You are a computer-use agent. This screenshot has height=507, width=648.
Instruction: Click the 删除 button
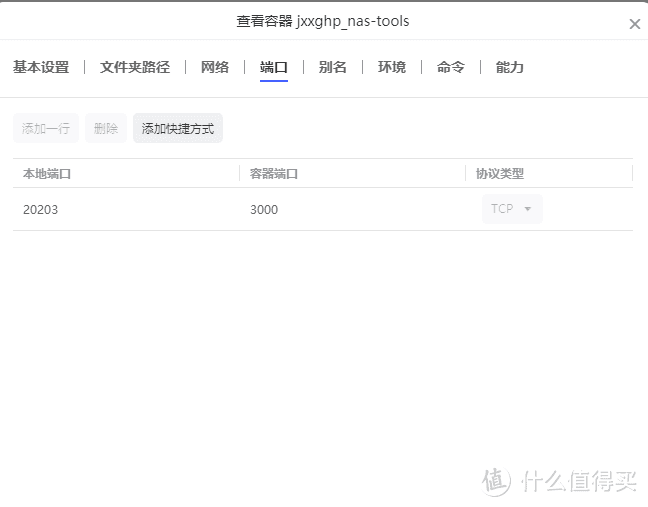106,129
